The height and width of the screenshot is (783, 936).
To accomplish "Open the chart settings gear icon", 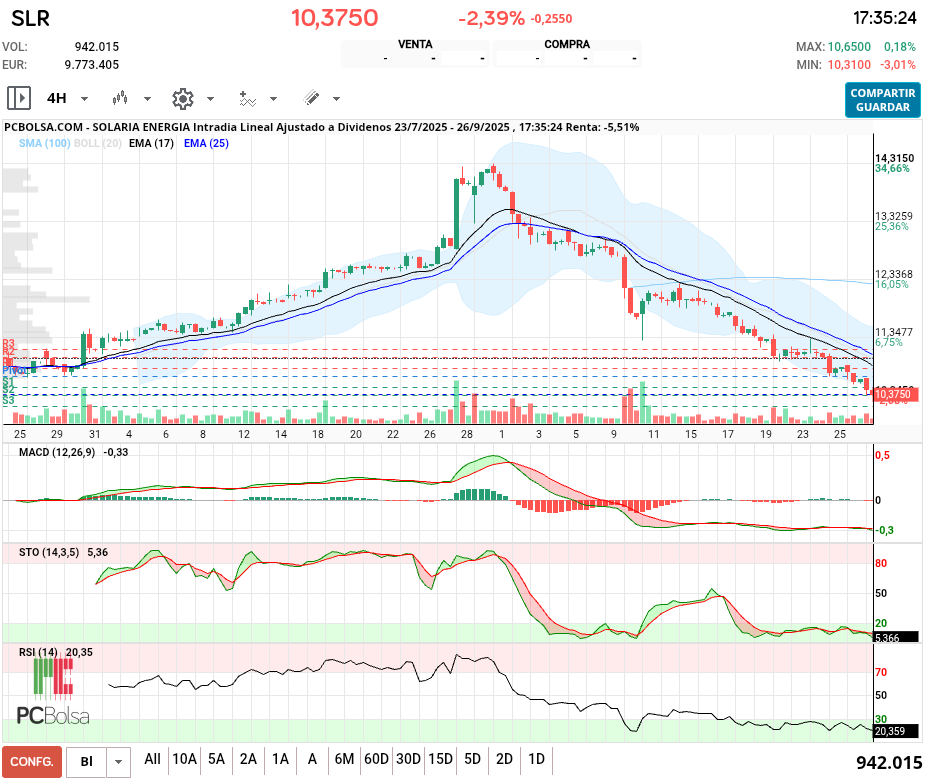I will 182,98.
